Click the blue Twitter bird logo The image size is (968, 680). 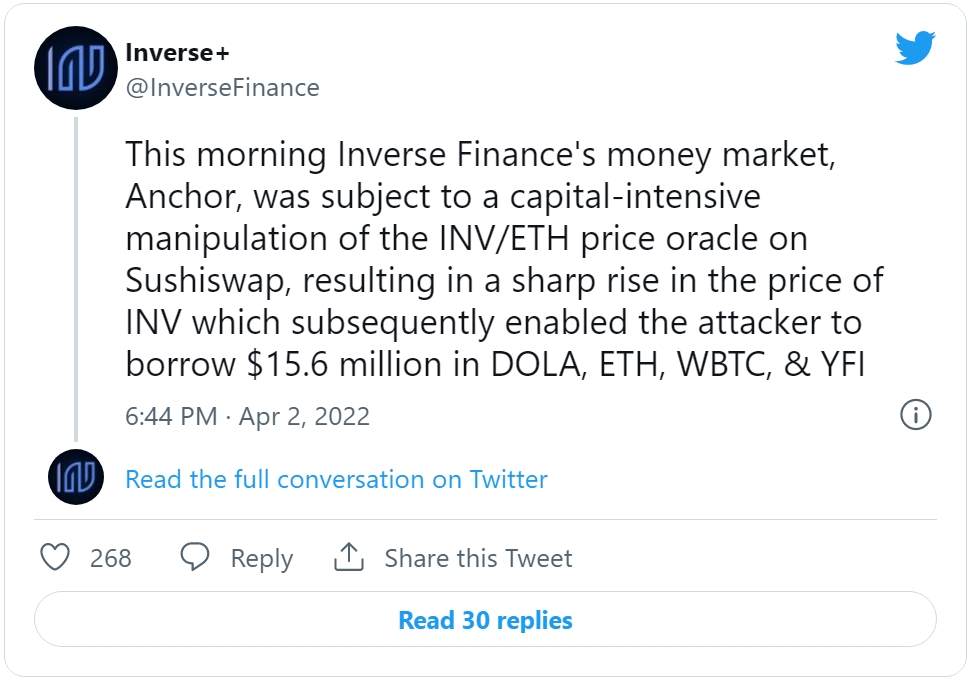(x=915, y=48)
